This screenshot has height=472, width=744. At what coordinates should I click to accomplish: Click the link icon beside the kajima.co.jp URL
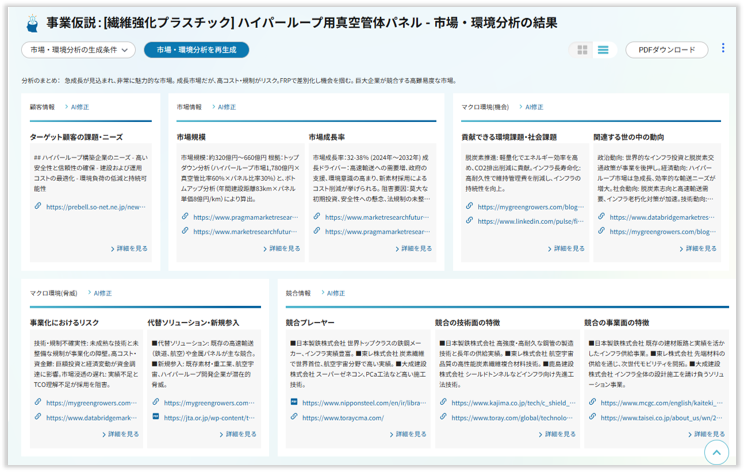[x=441, y=402]
